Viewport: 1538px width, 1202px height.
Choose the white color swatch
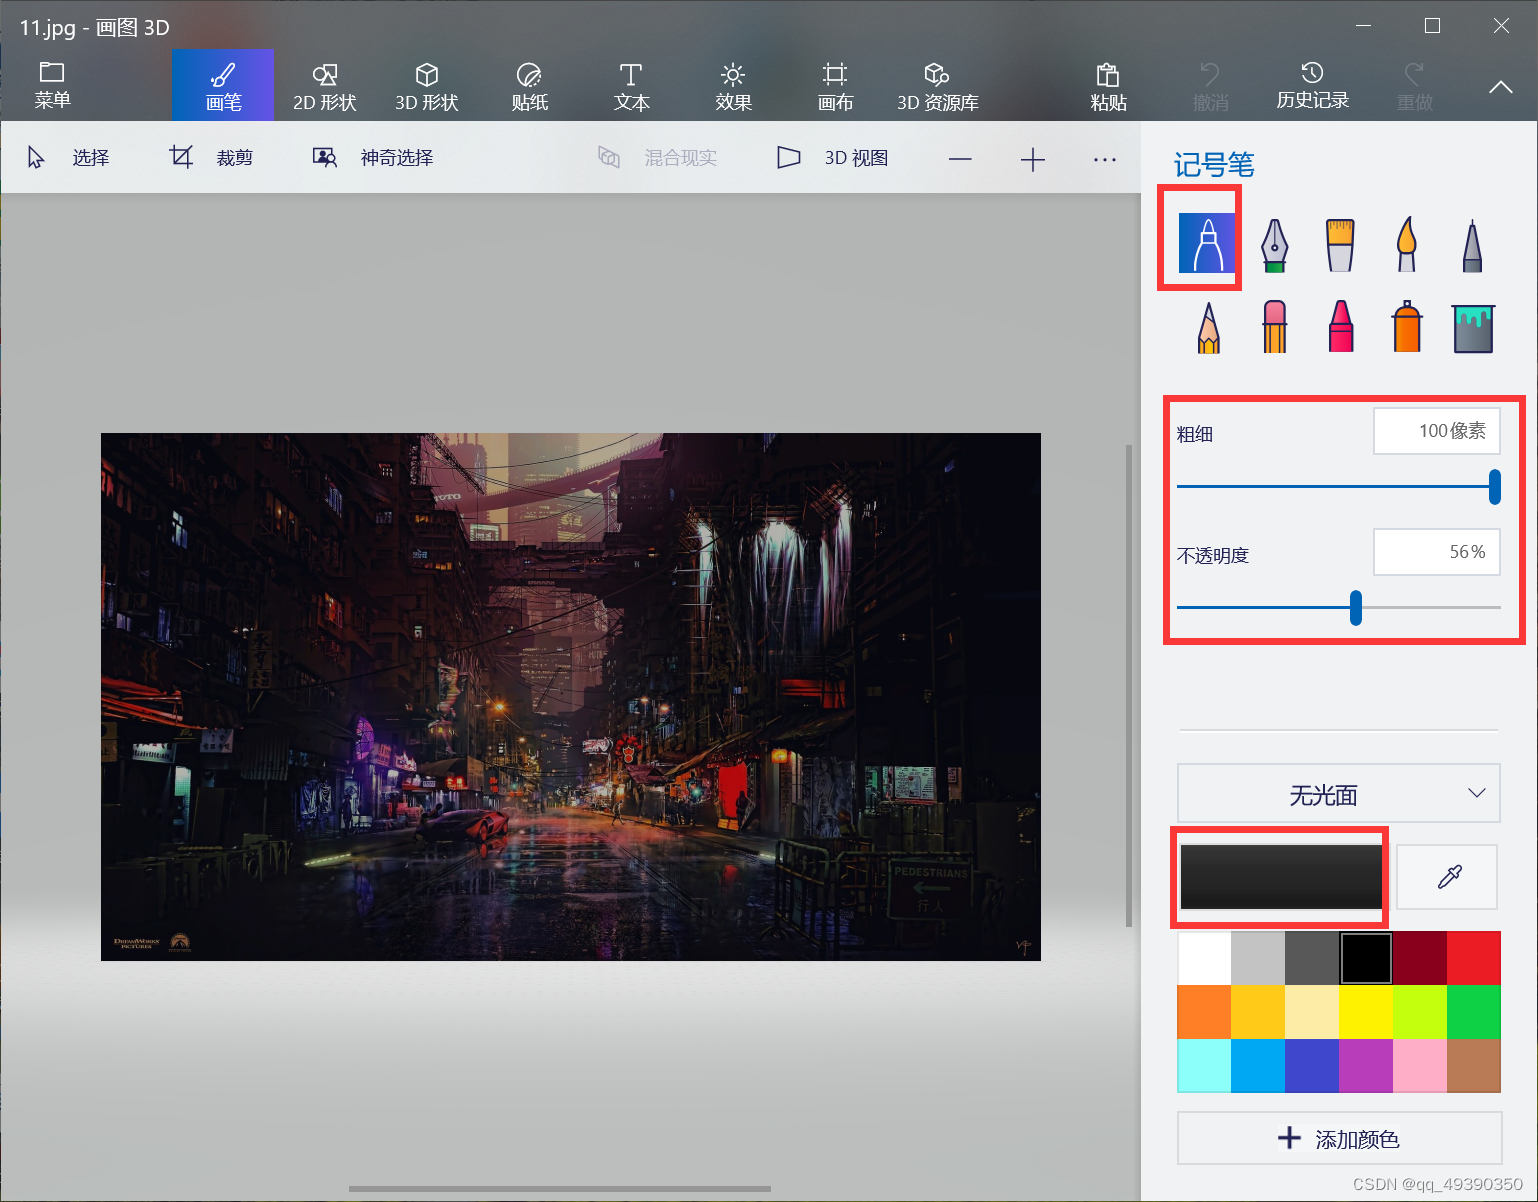[x=1204, y=958]
